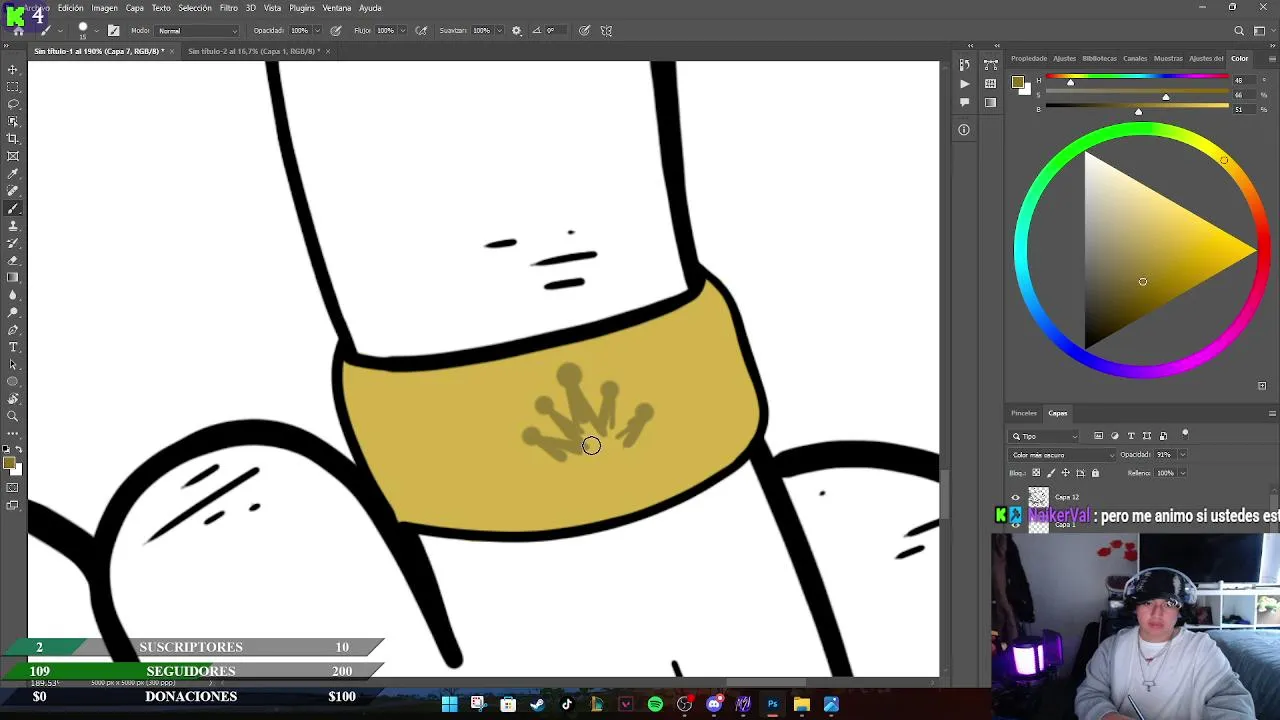Image resolution: width=1280 pixels, height=720 pixels.
Task: Open the Opacidad dropdown in options bar
Action: (x=318, y=31)
